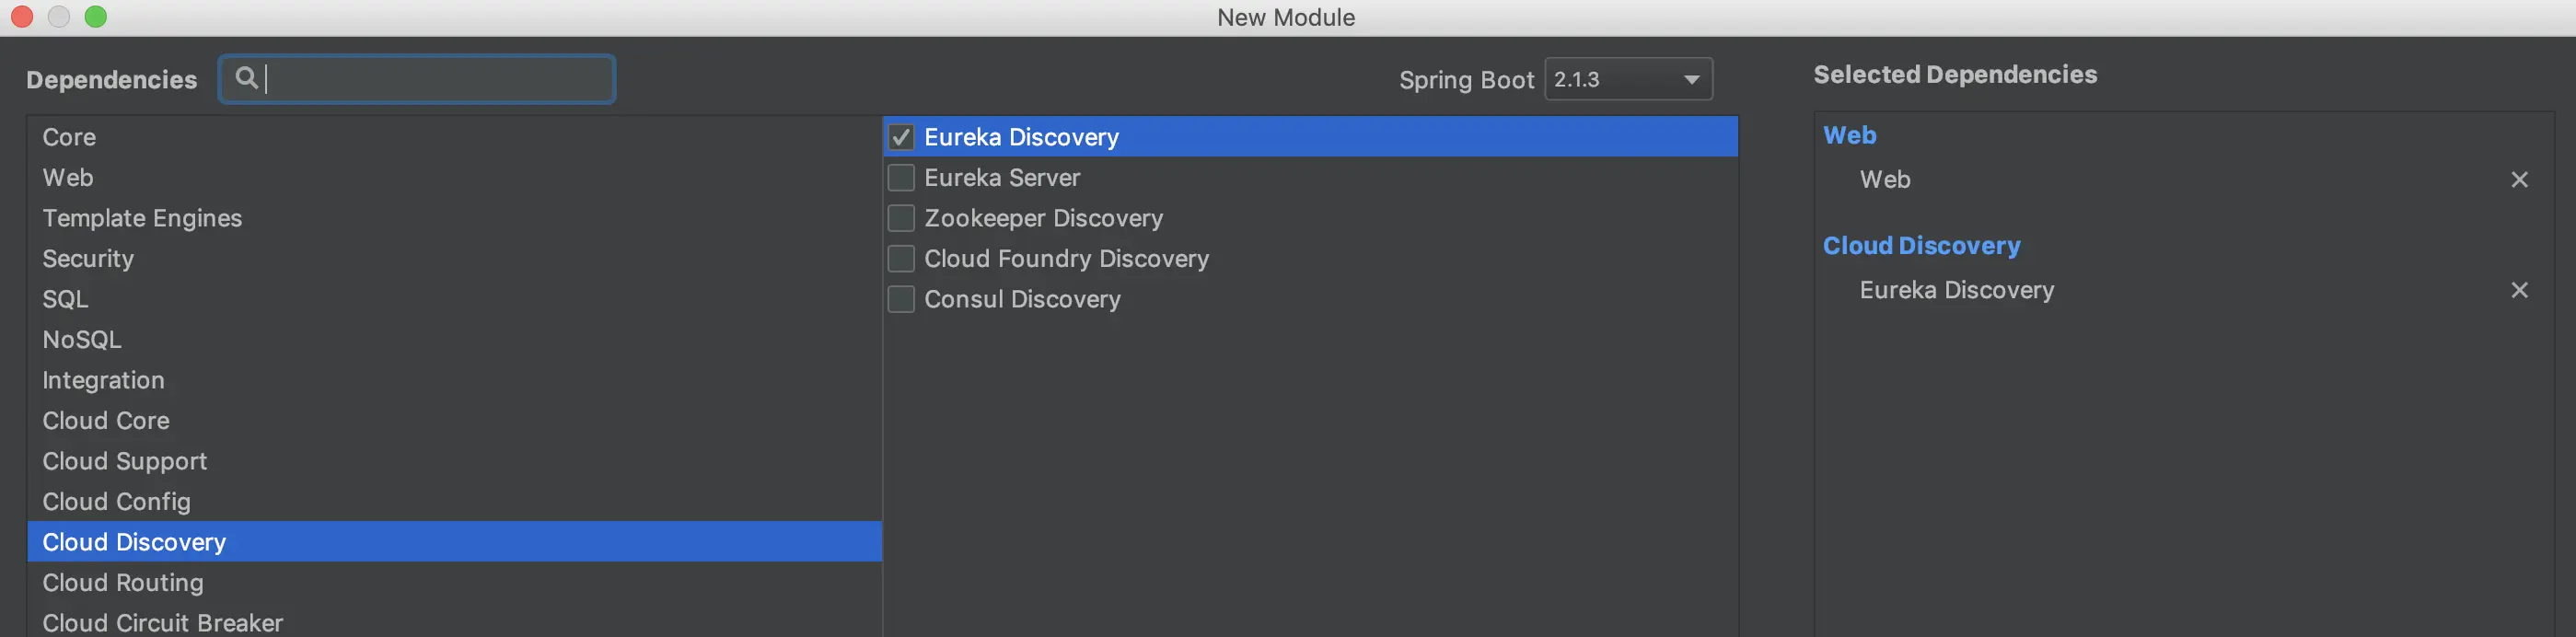Enable the Zookeeper Discovery checkbox
Image resolution: width=2576 pixels, height=637 pixels.
pos(901,218)
